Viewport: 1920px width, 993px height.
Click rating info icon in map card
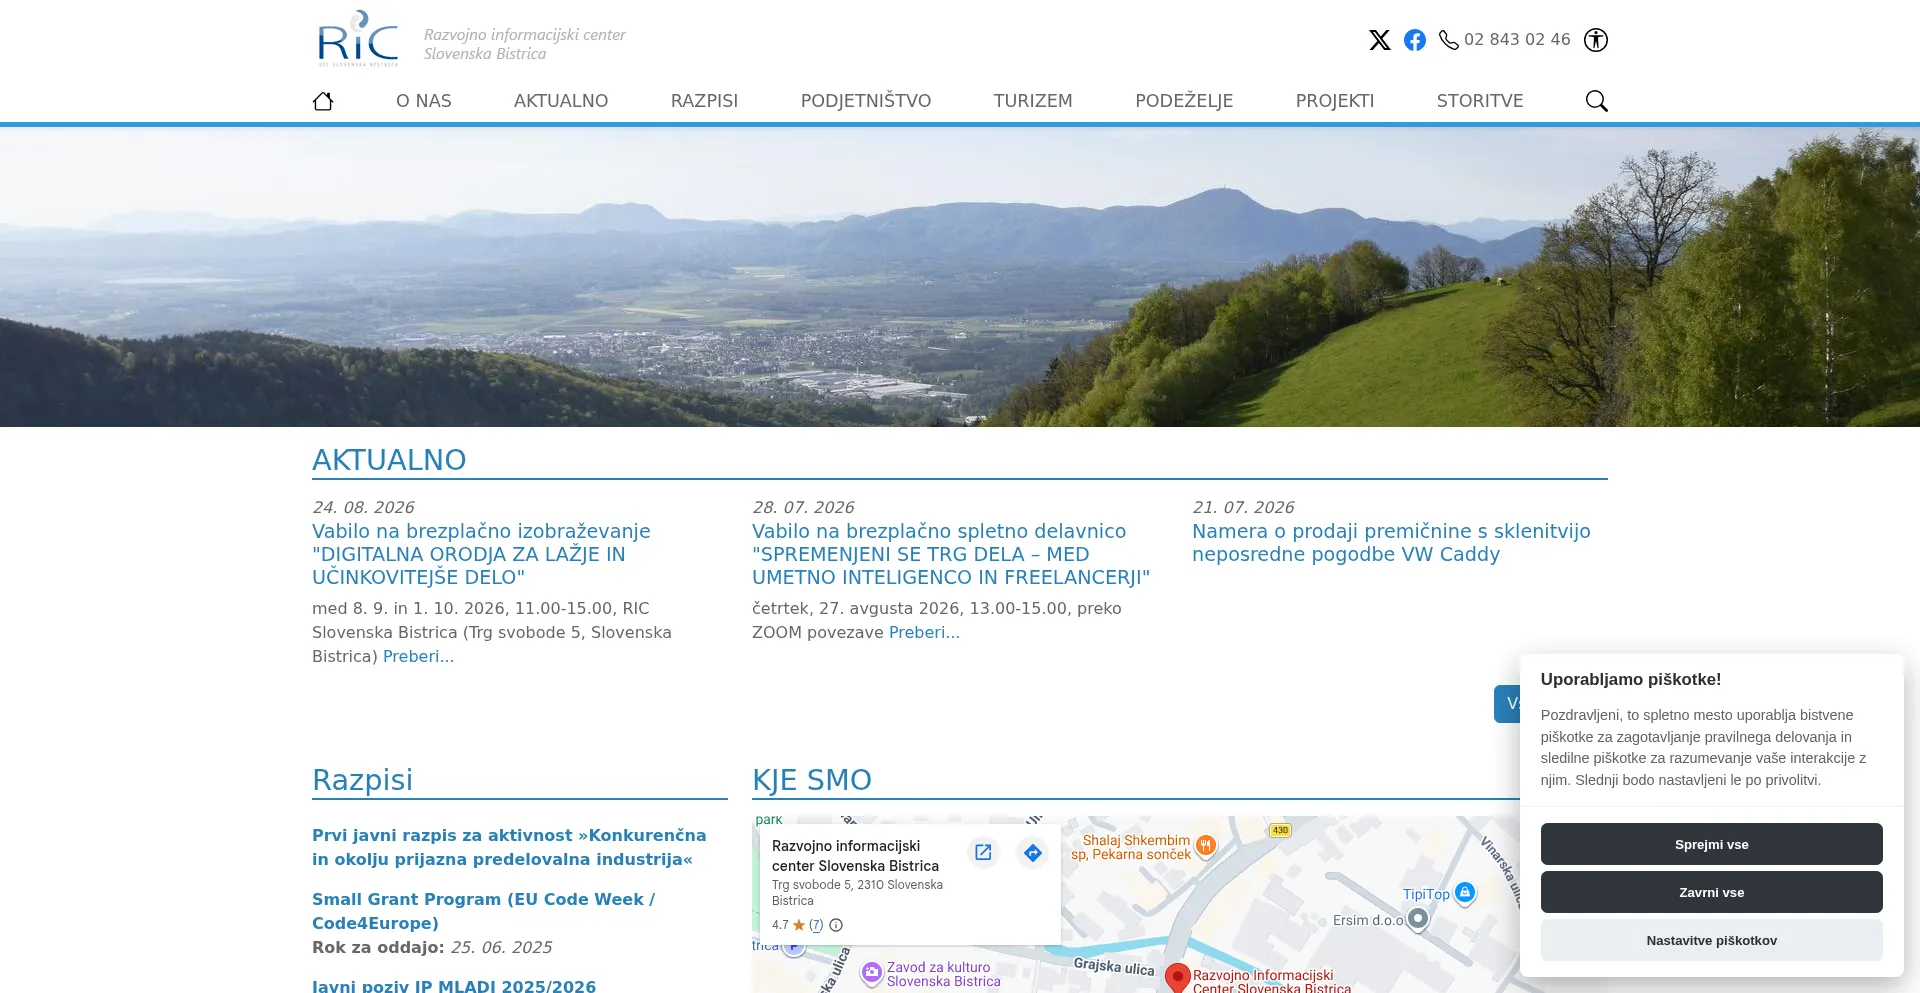click(x=836, y=925)
